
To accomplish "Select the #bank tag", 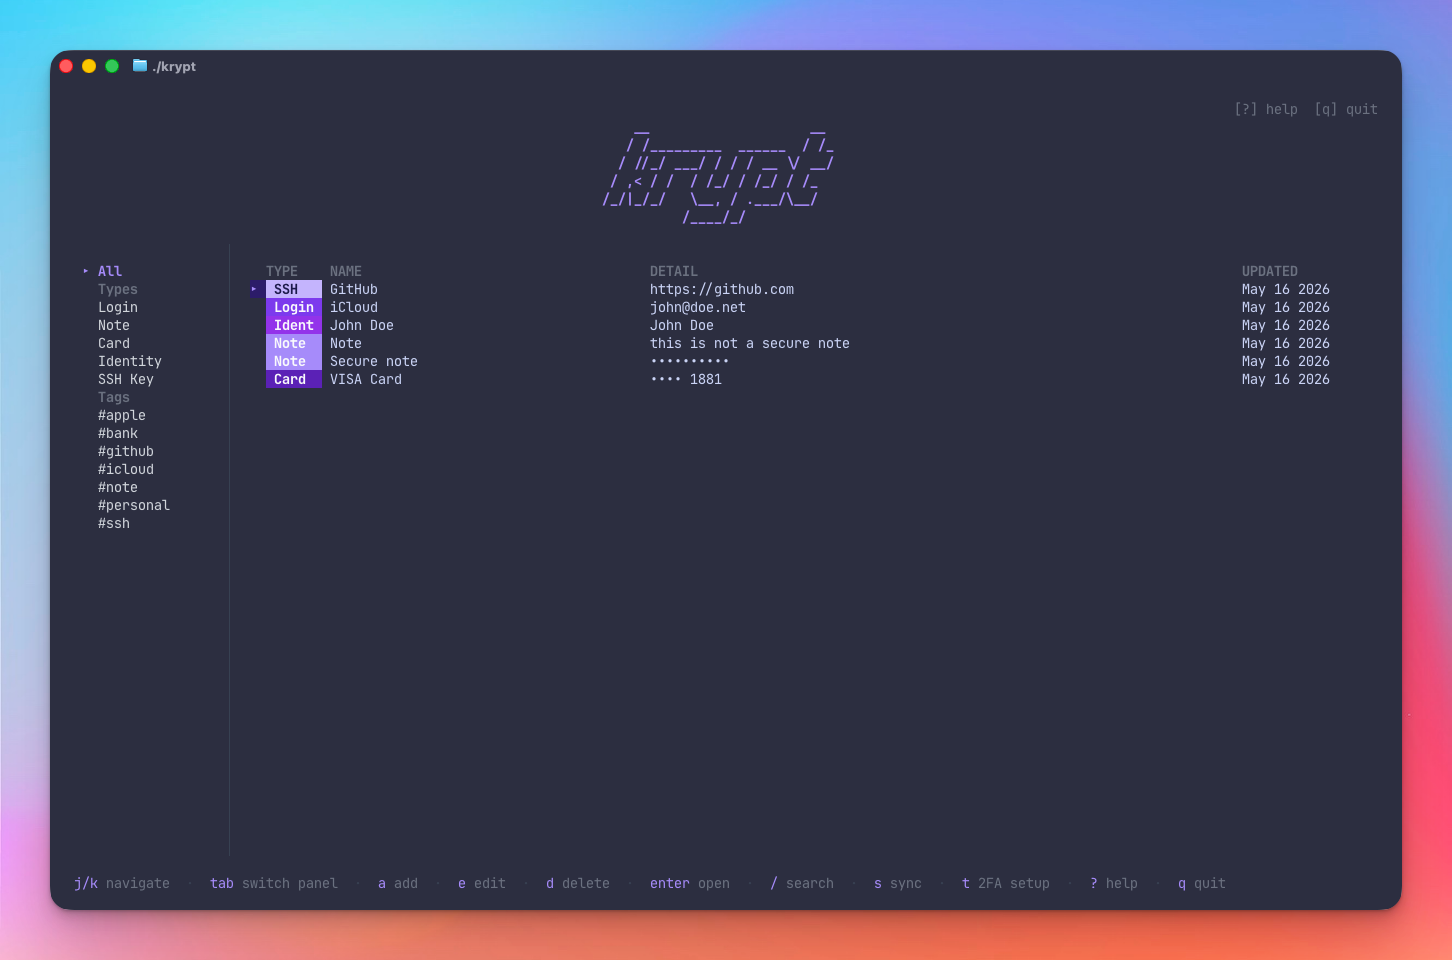I will (x=118, y=433).
